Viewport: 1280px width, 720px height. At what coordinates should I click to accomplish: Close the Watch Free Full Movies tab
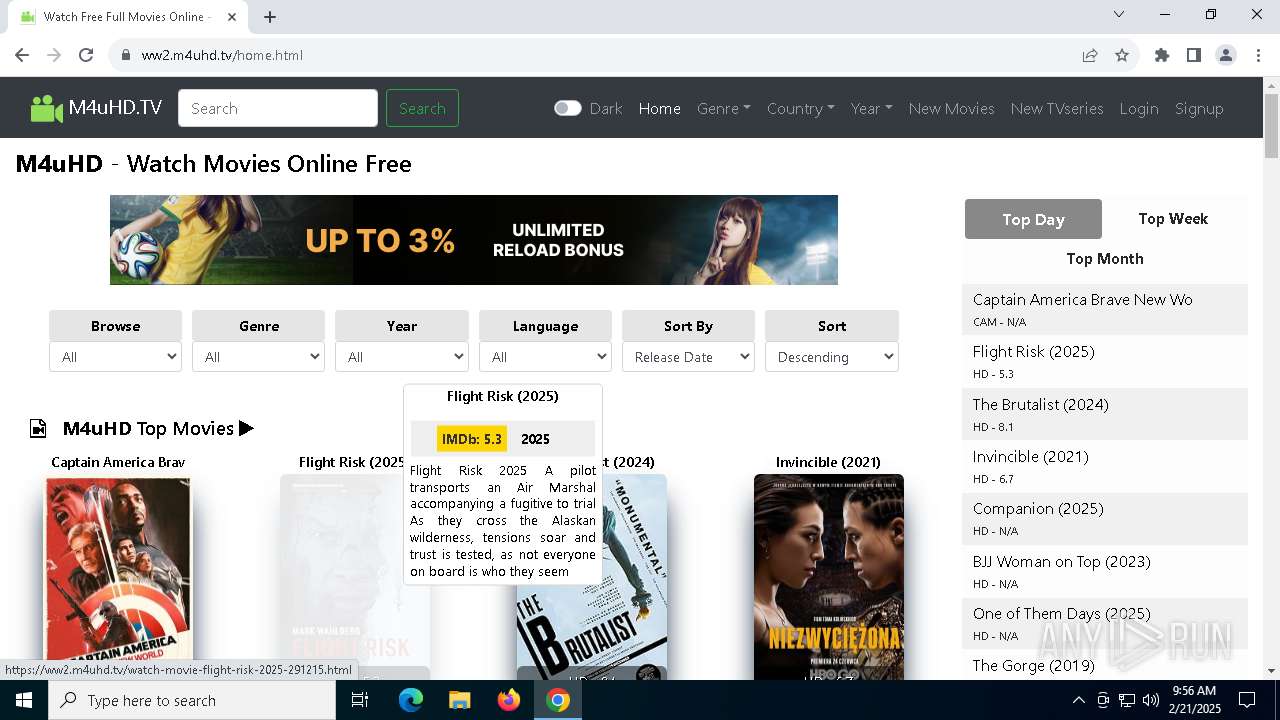[232, 16]
